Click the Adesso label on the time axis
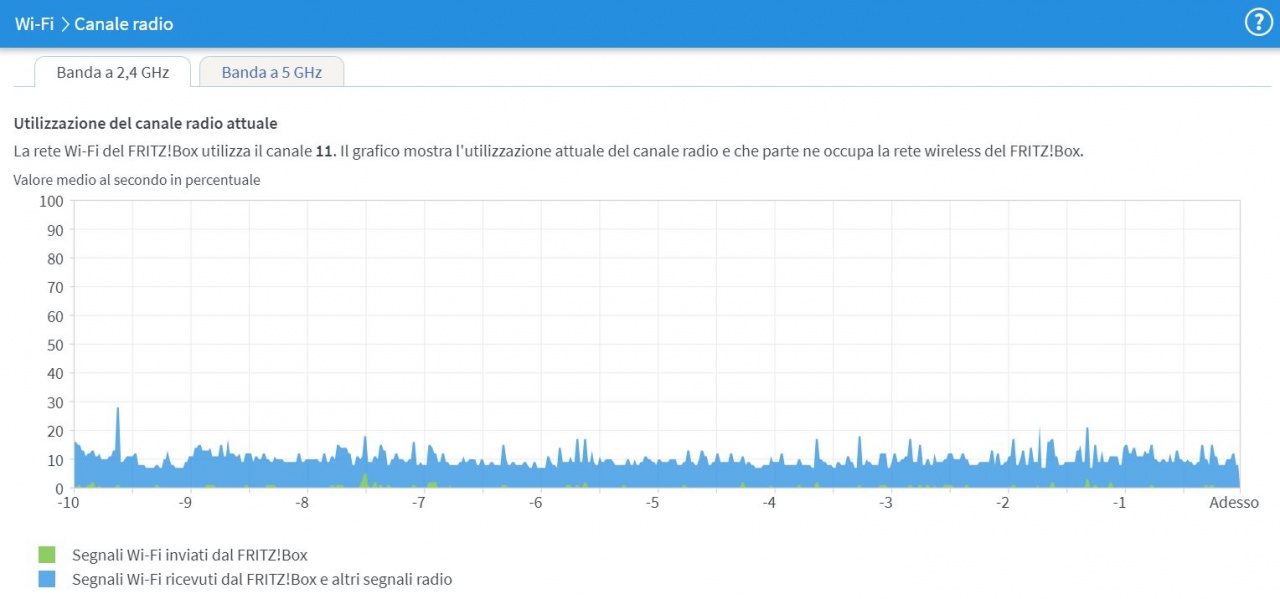Screen dimensions: 1280x599 click(x=1234, y=502)
